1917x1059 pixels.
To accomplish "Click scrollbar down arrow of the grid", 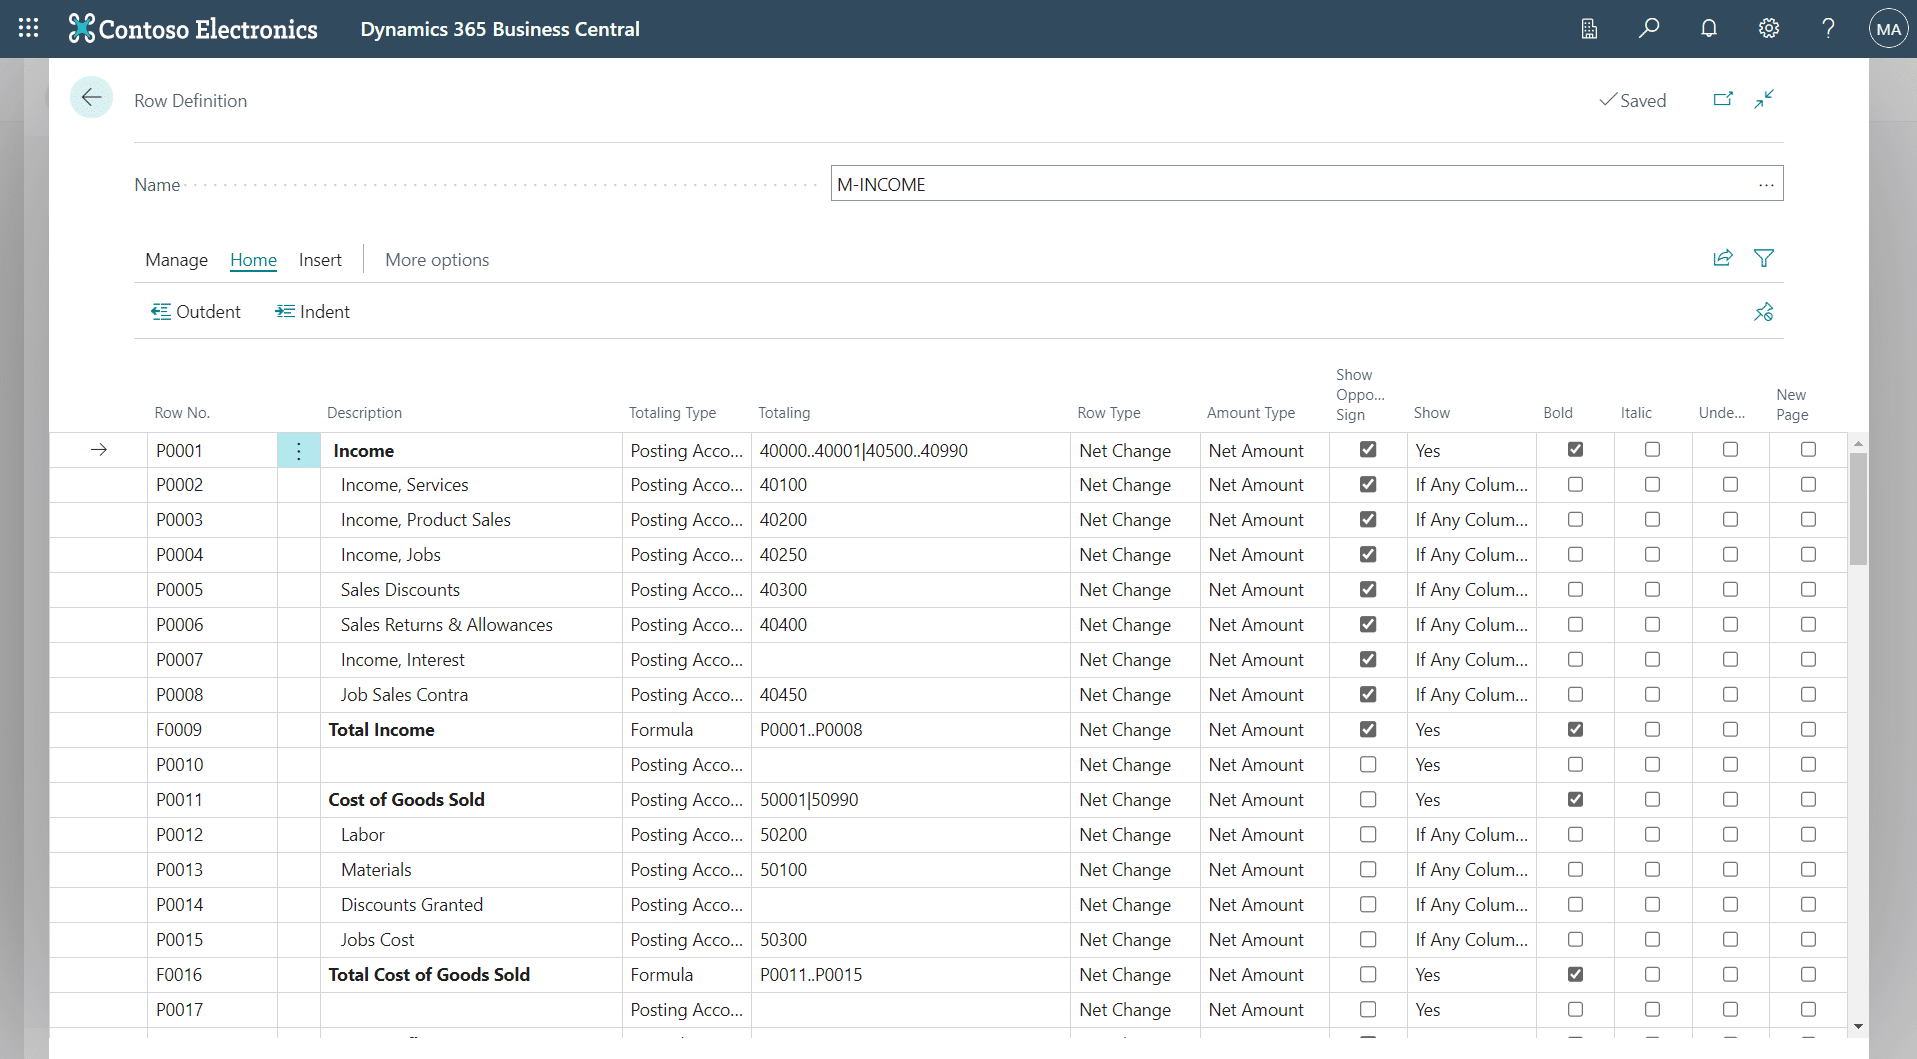I will coord(1858,1026).
